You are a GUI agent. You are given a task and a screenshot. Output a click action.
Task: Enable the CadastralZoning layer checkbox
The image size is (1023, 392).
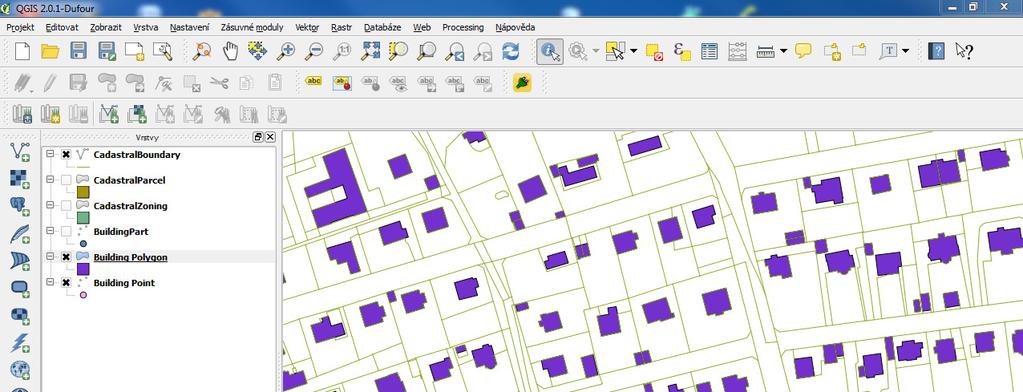click(x=66, y=205)
